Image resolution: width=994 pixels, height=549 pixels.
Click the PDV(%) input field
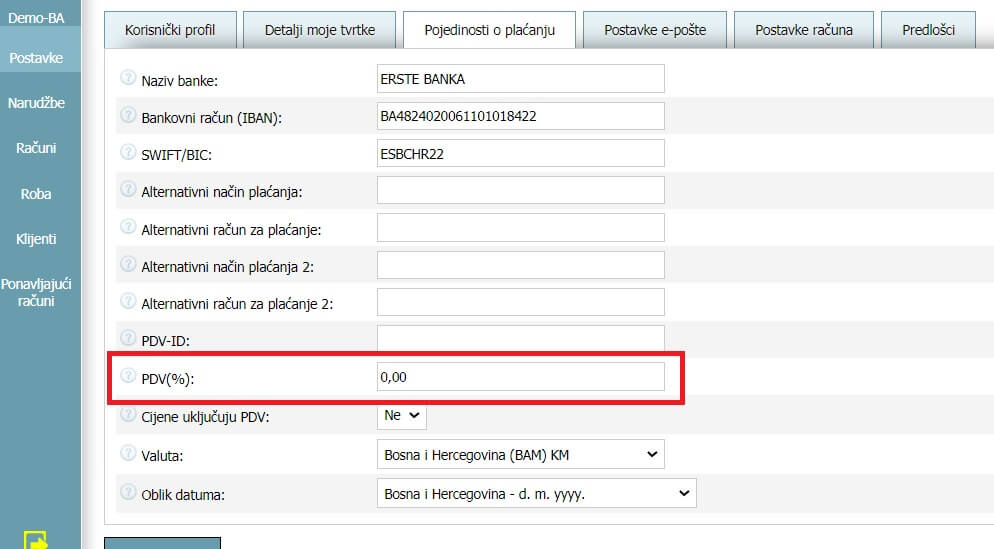[x=520, y=377]
